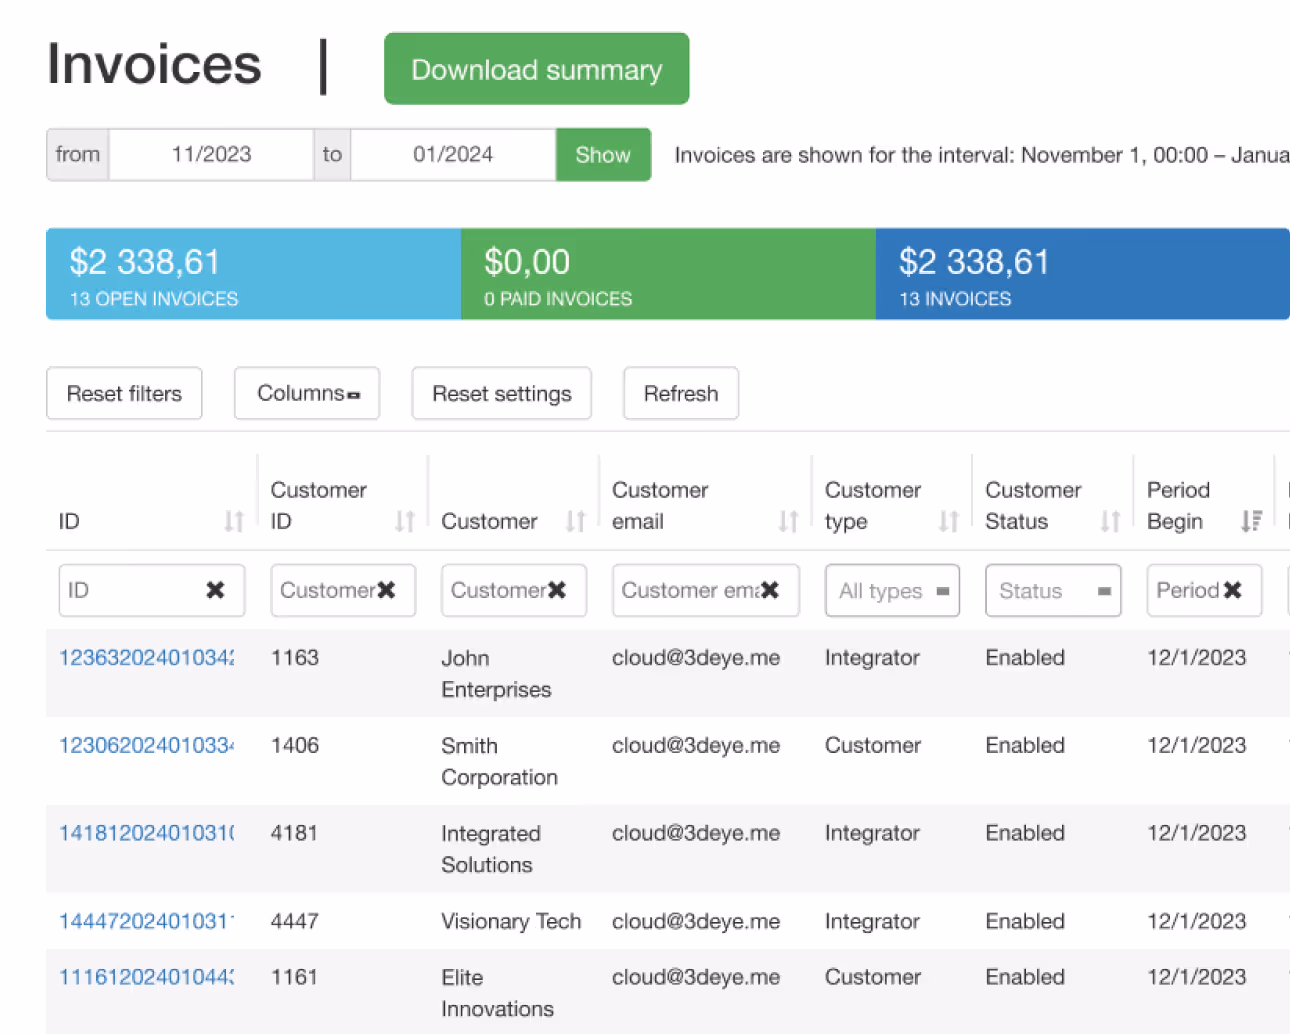
Task: Open the All types dropdown
Action: click(x=891, y=591)
